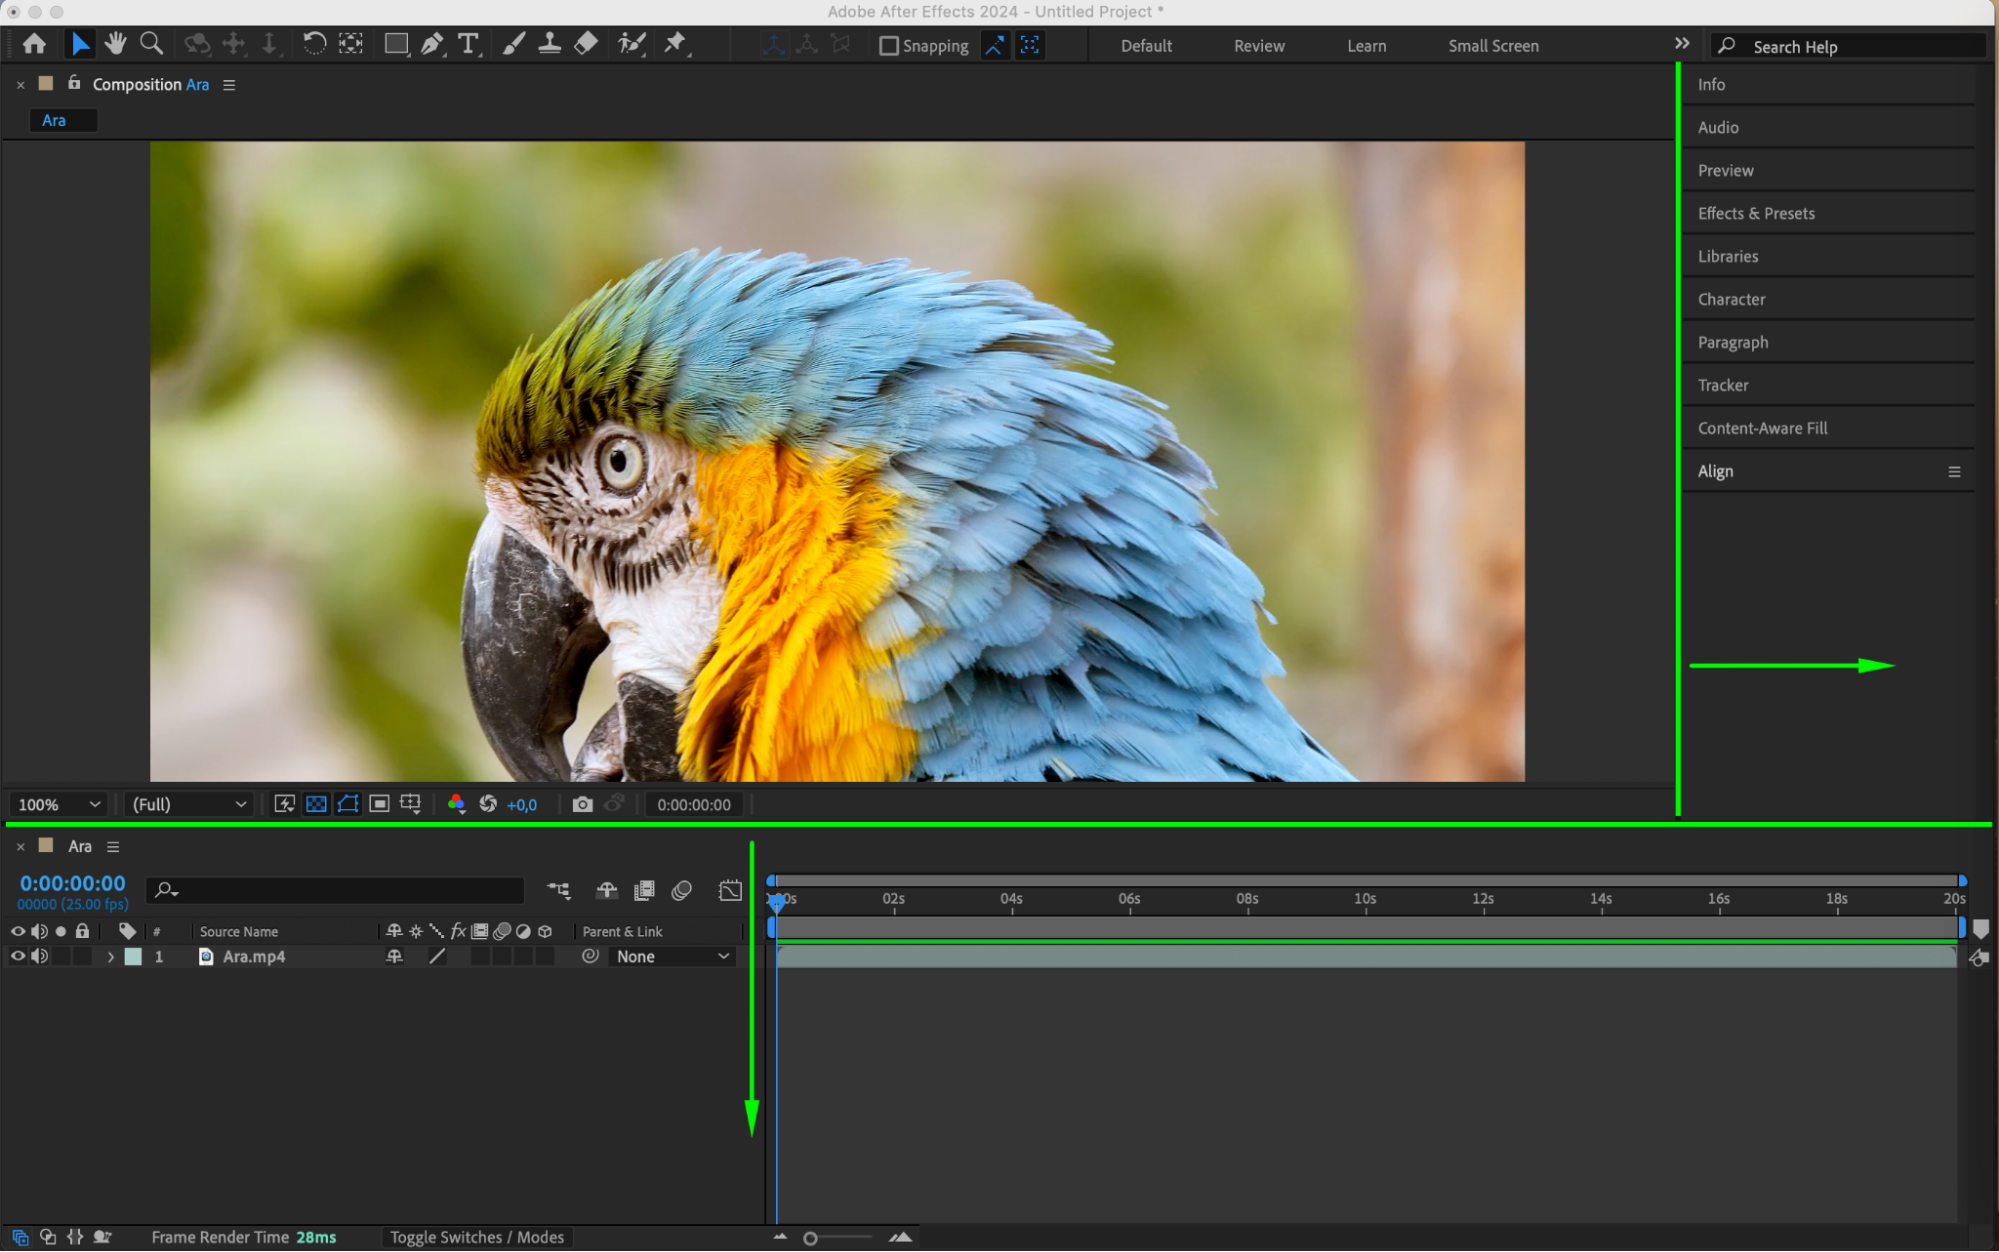Select the Horizontal Type tool
This screenshot has width=1999, height=1252.
[468, 44]
